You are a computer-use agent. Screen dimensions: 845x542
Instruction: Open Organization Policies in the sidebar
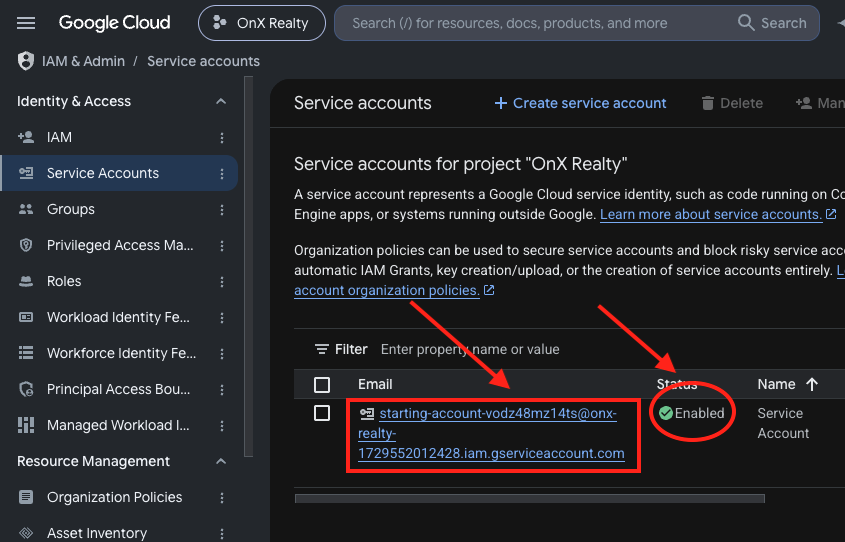point(114,497)
